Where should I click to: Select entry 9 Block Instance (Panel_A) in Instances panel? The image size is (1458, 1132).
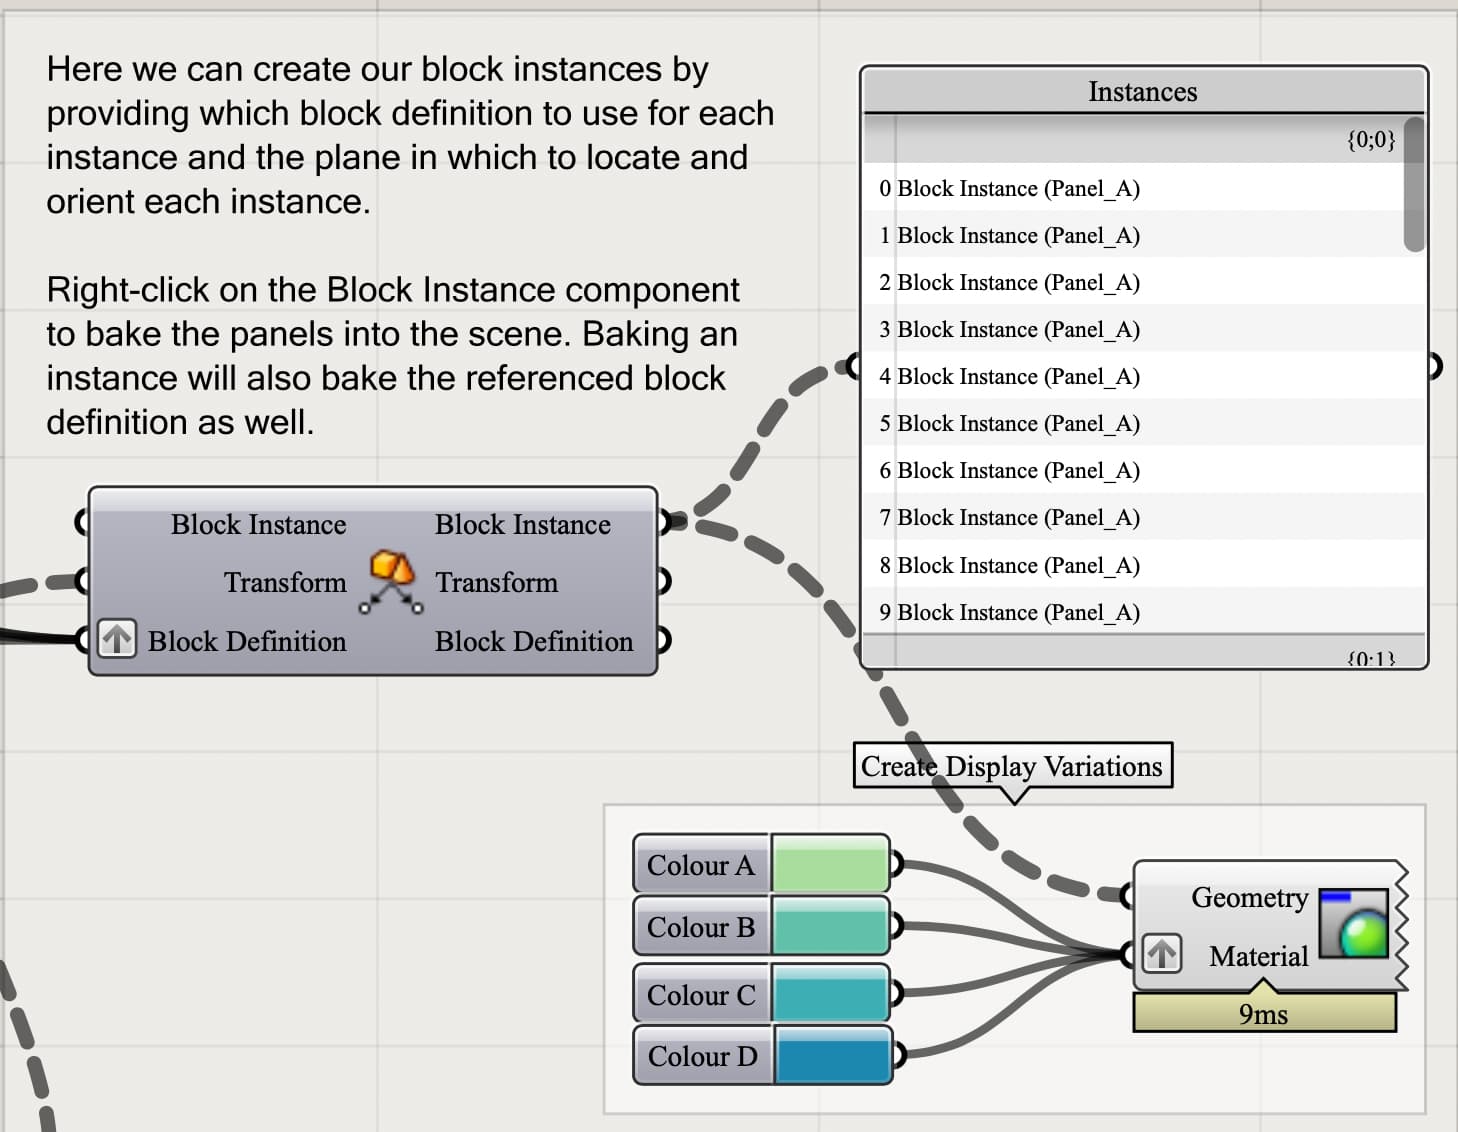coord(1010,612)
